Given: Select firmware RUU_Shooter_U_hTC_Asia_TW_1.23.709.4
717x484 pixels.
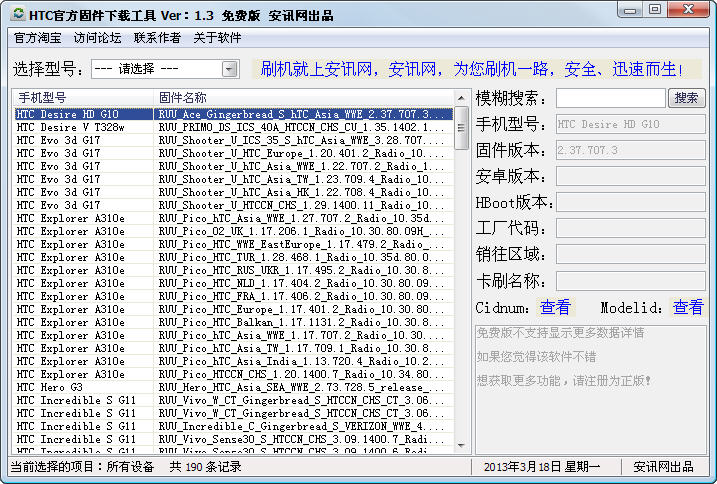Looking at the screenshot, I should click(x=234, y=179).
